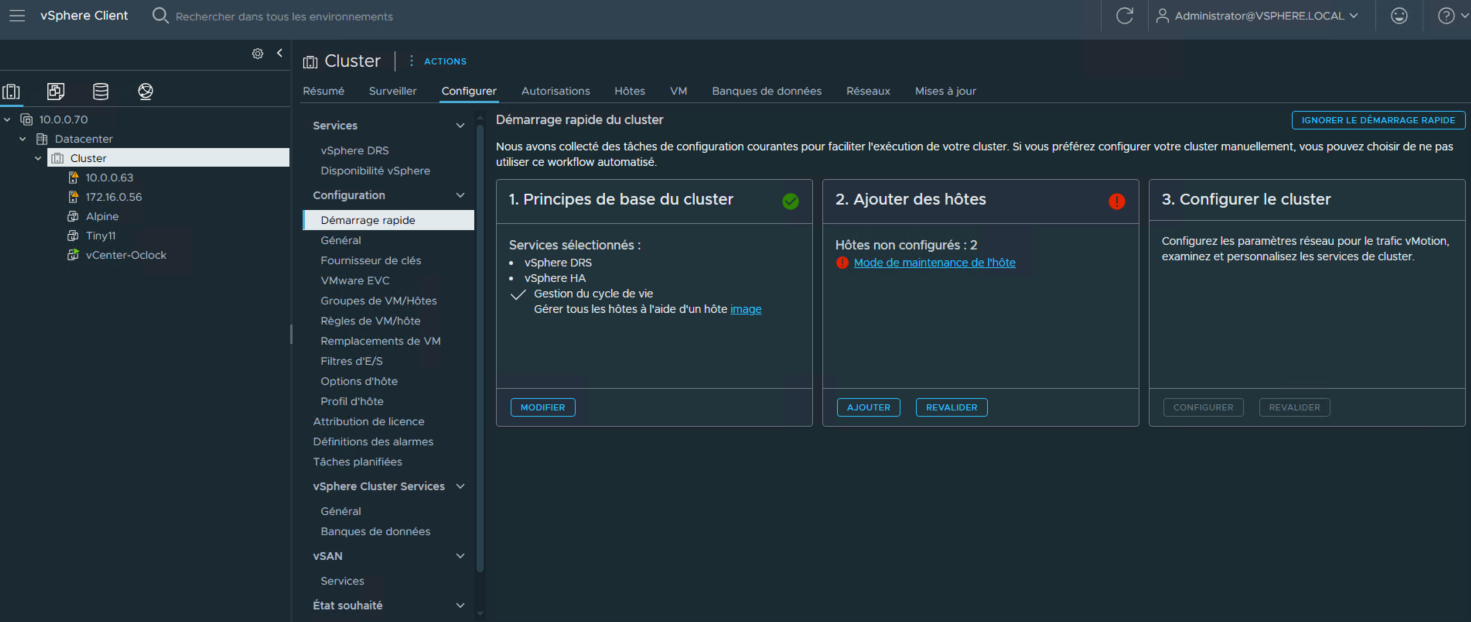Switch to the Surveiller tab
Screen dimensions: 1471x622
pyautogui.click(x=392, y=91)
